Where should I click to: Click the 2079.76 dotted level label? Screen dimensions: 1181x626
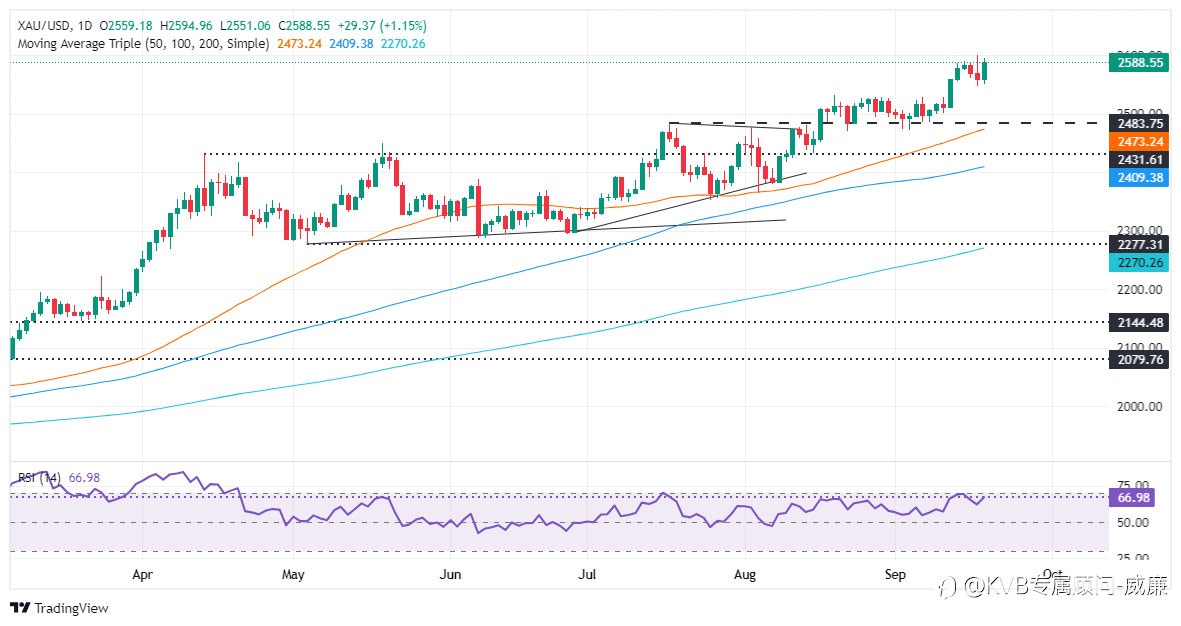click(1139, 359)
